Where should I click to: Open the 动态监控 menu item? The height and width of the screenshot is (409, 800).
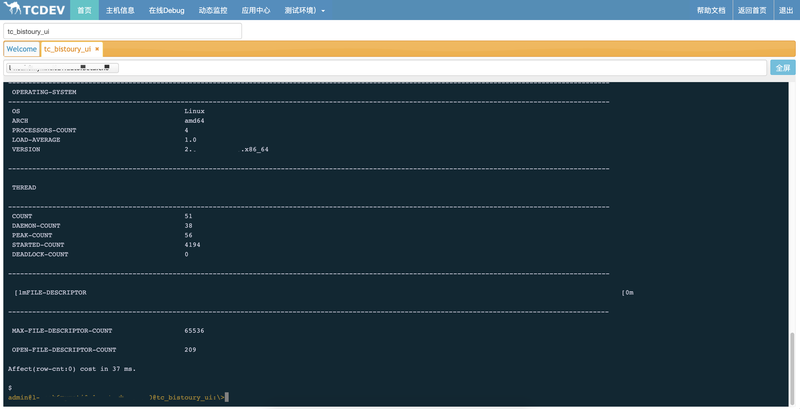213,10
